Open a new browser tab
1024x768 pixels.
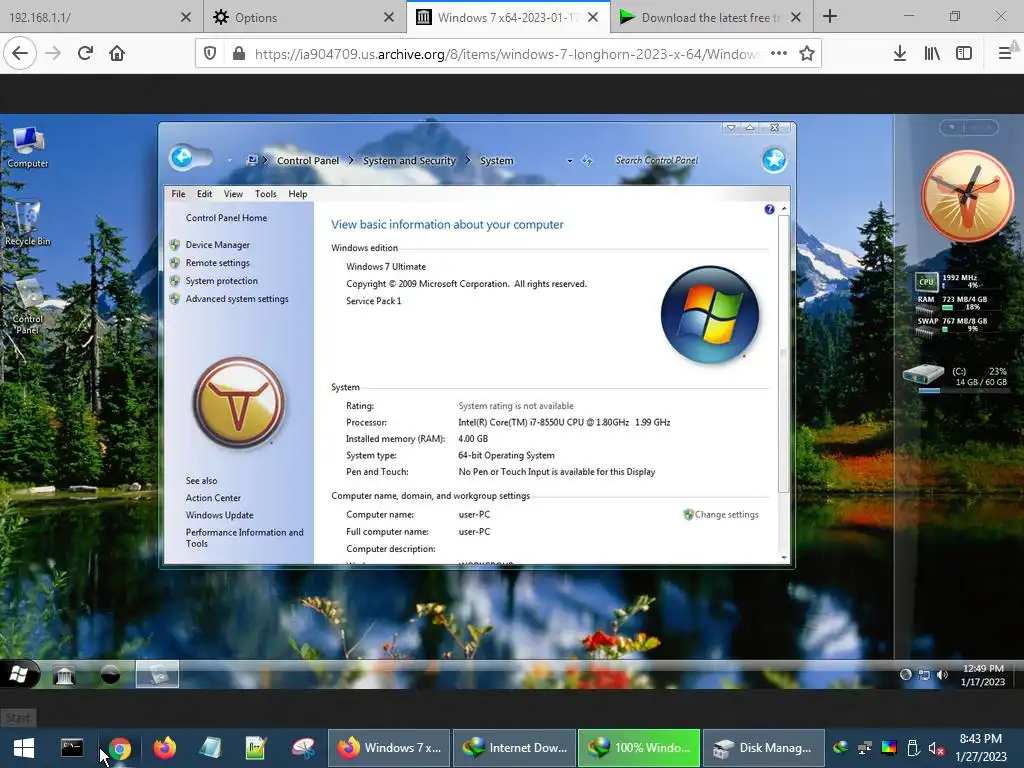(x=829, y=16)
